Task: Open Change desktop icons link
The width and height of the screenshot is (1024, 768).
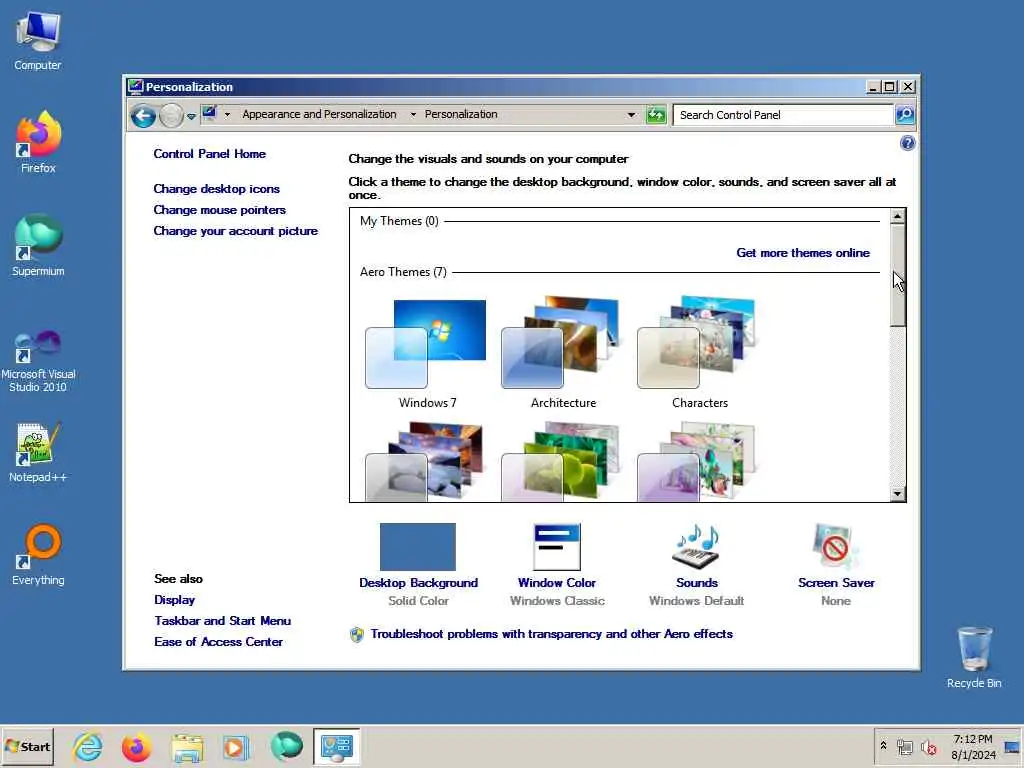Action: point(216,189)
